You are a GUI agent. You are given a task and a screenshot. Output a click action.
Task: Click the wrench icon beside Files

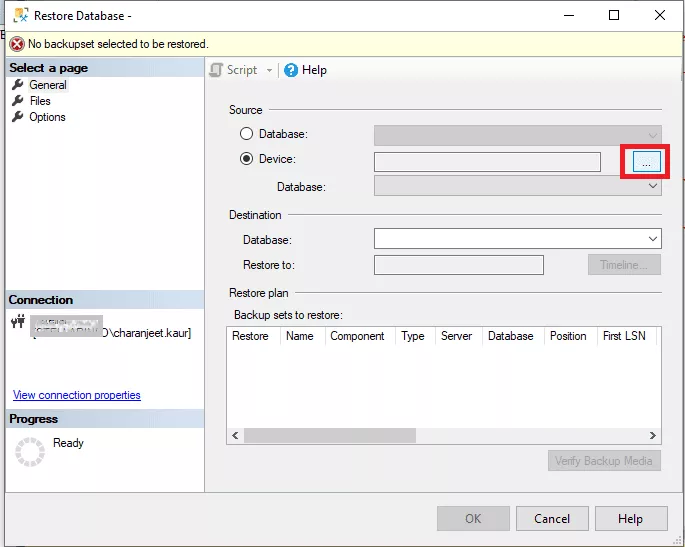point(17,101)
